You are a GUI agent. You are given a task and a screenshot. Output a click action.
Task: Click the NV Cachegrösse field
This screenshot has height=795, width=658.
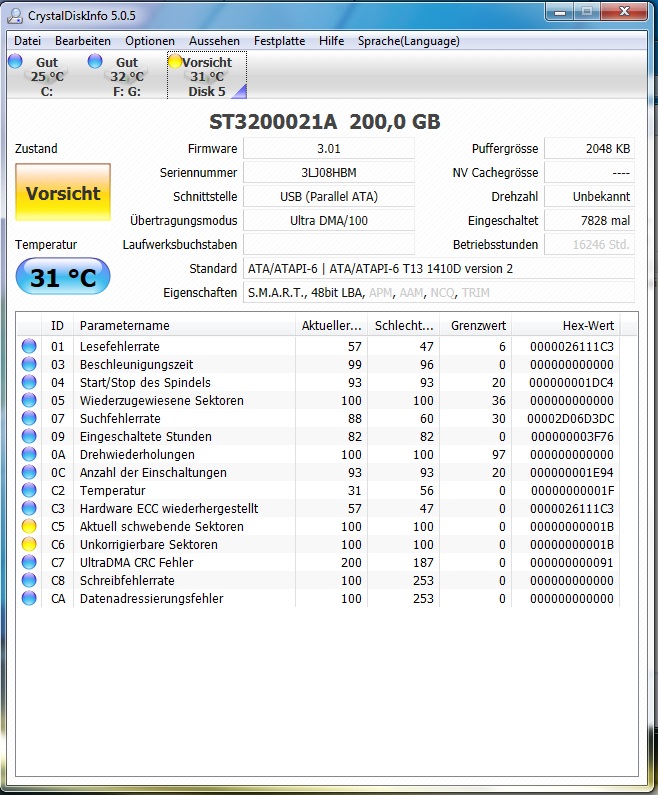point(590,172)
